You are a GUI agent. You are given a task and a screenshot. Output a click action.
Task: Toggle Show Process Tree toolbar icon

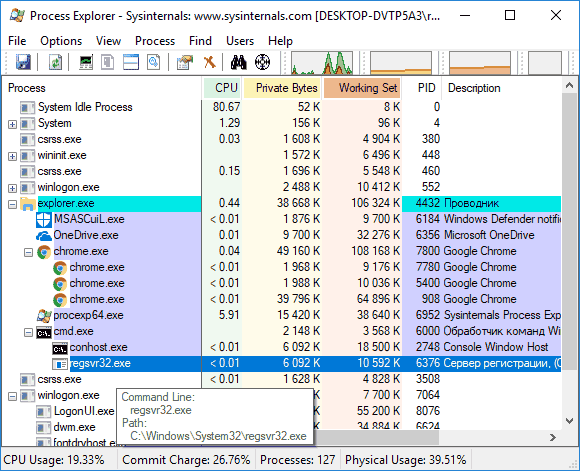pyautogui.click(x=108, y=62)
